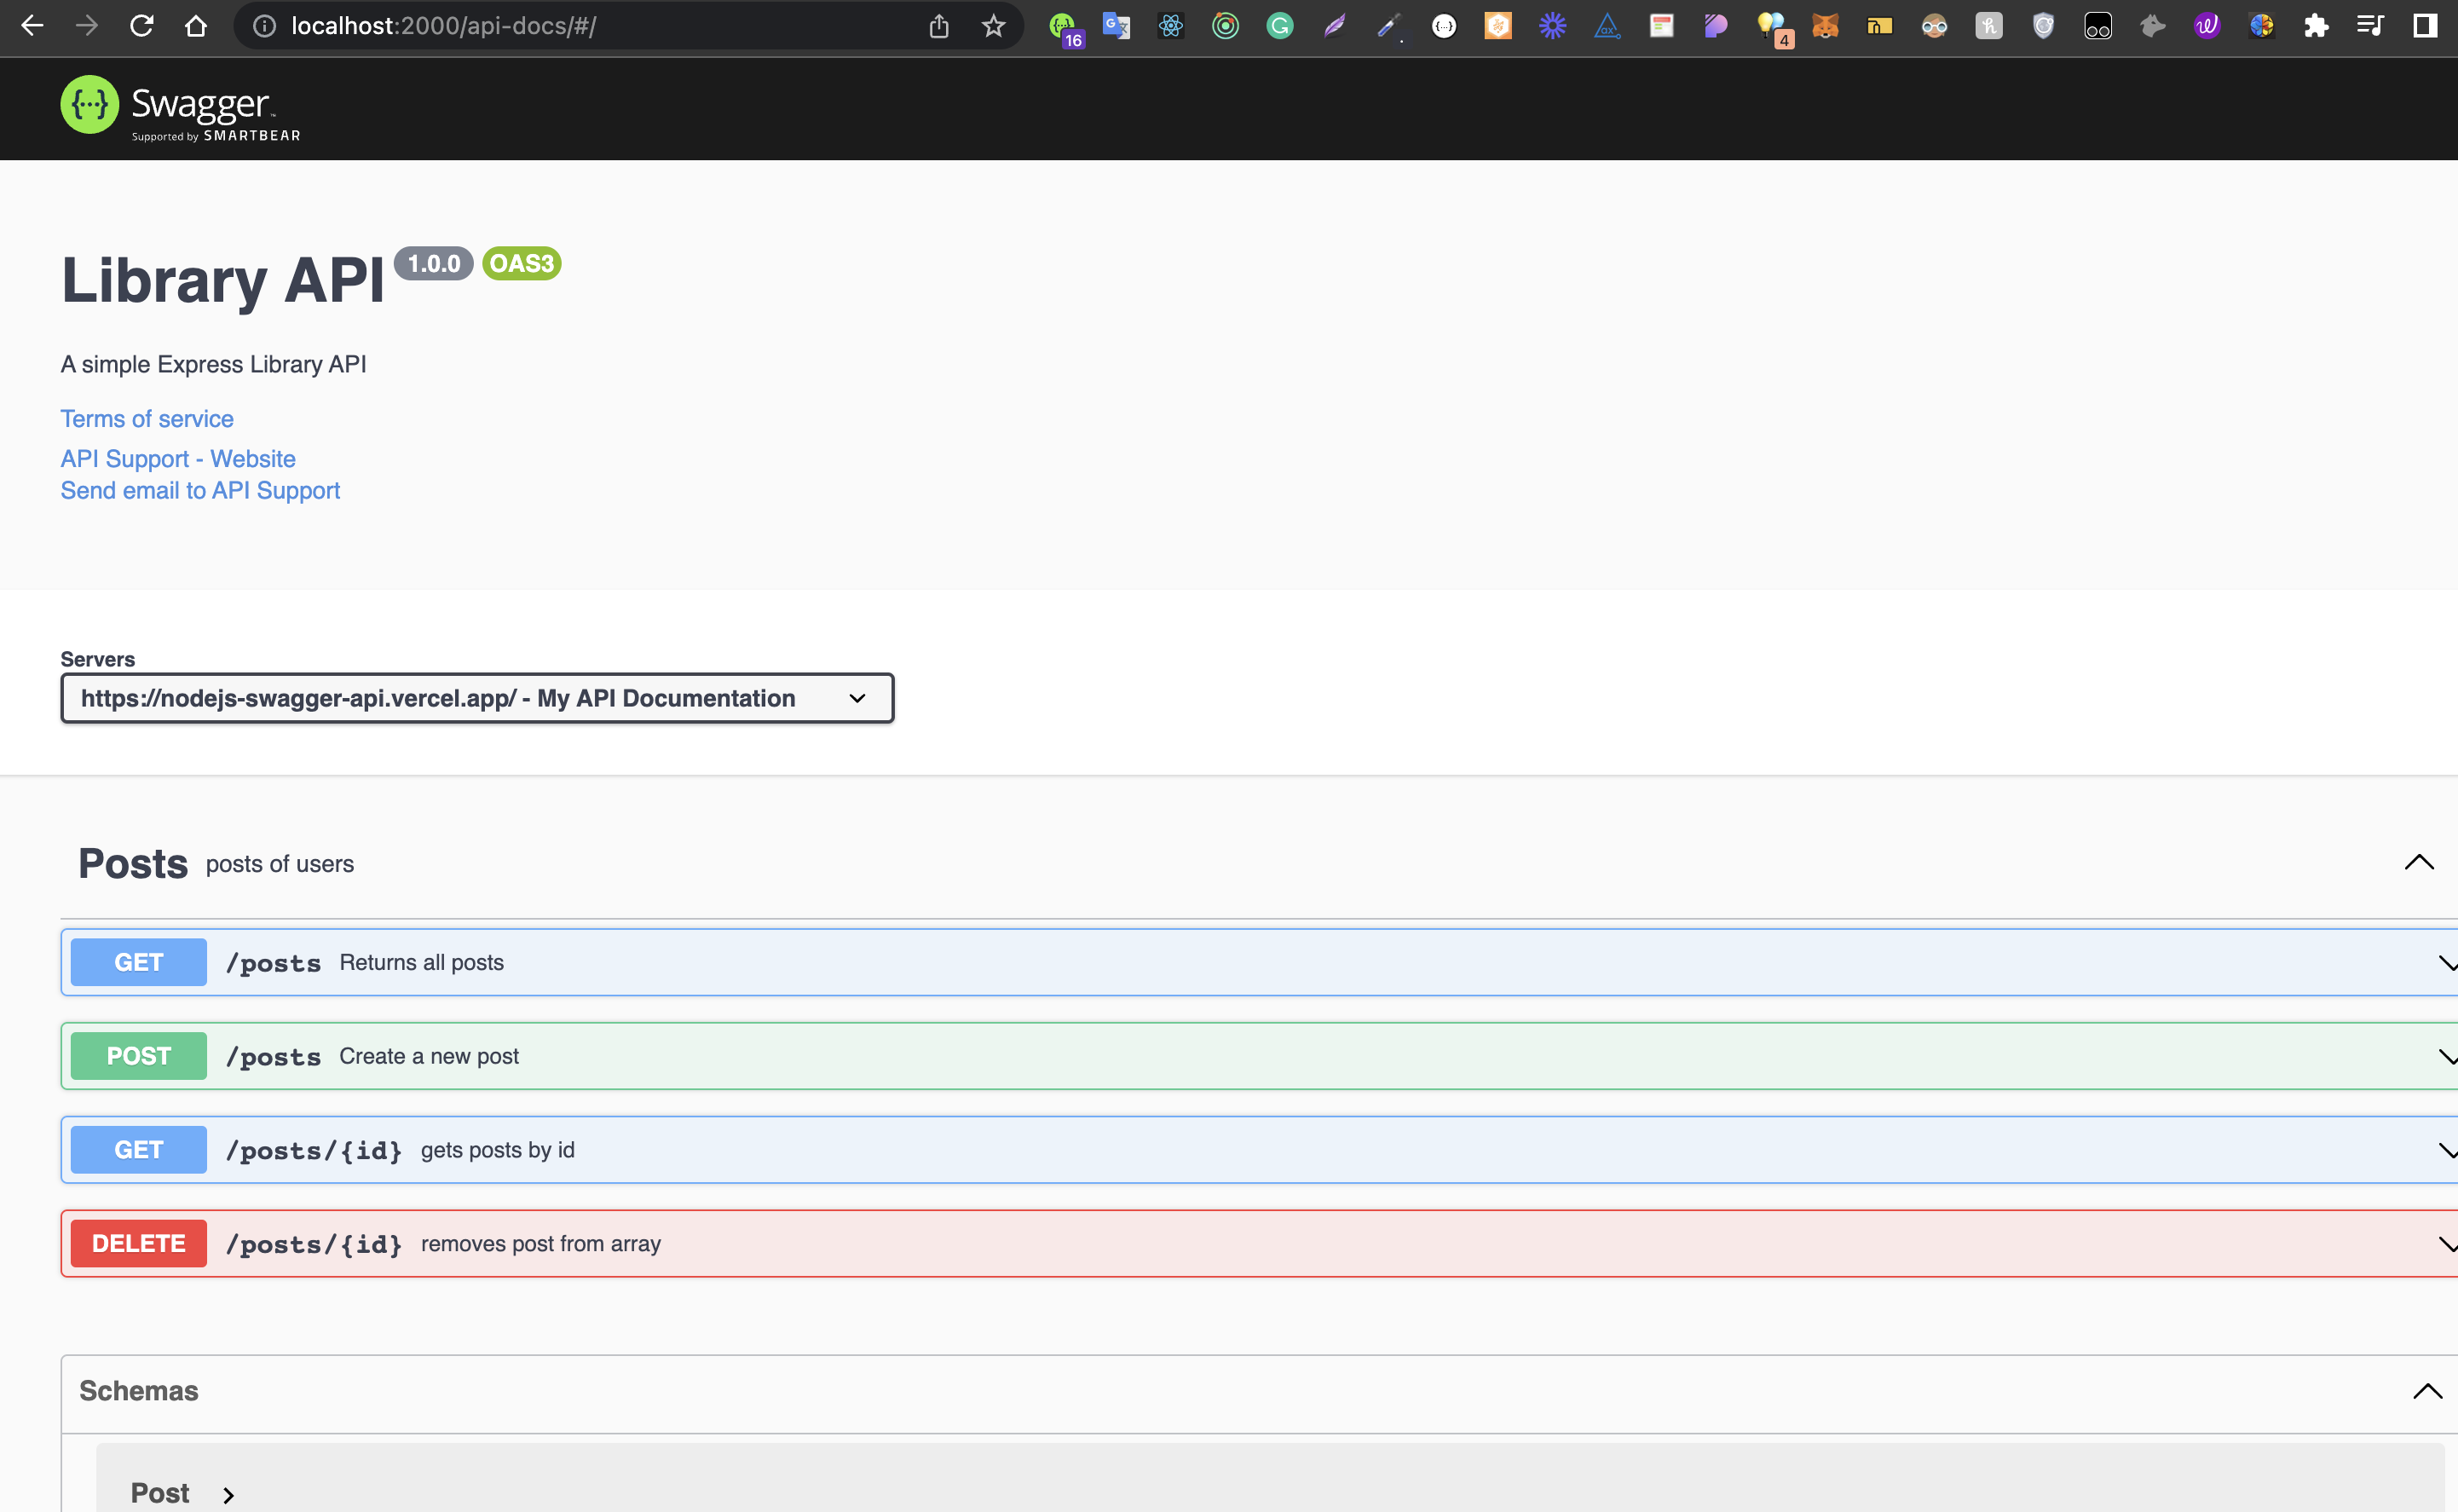Open the Servers dropdown selector

[x=477, y=698]
